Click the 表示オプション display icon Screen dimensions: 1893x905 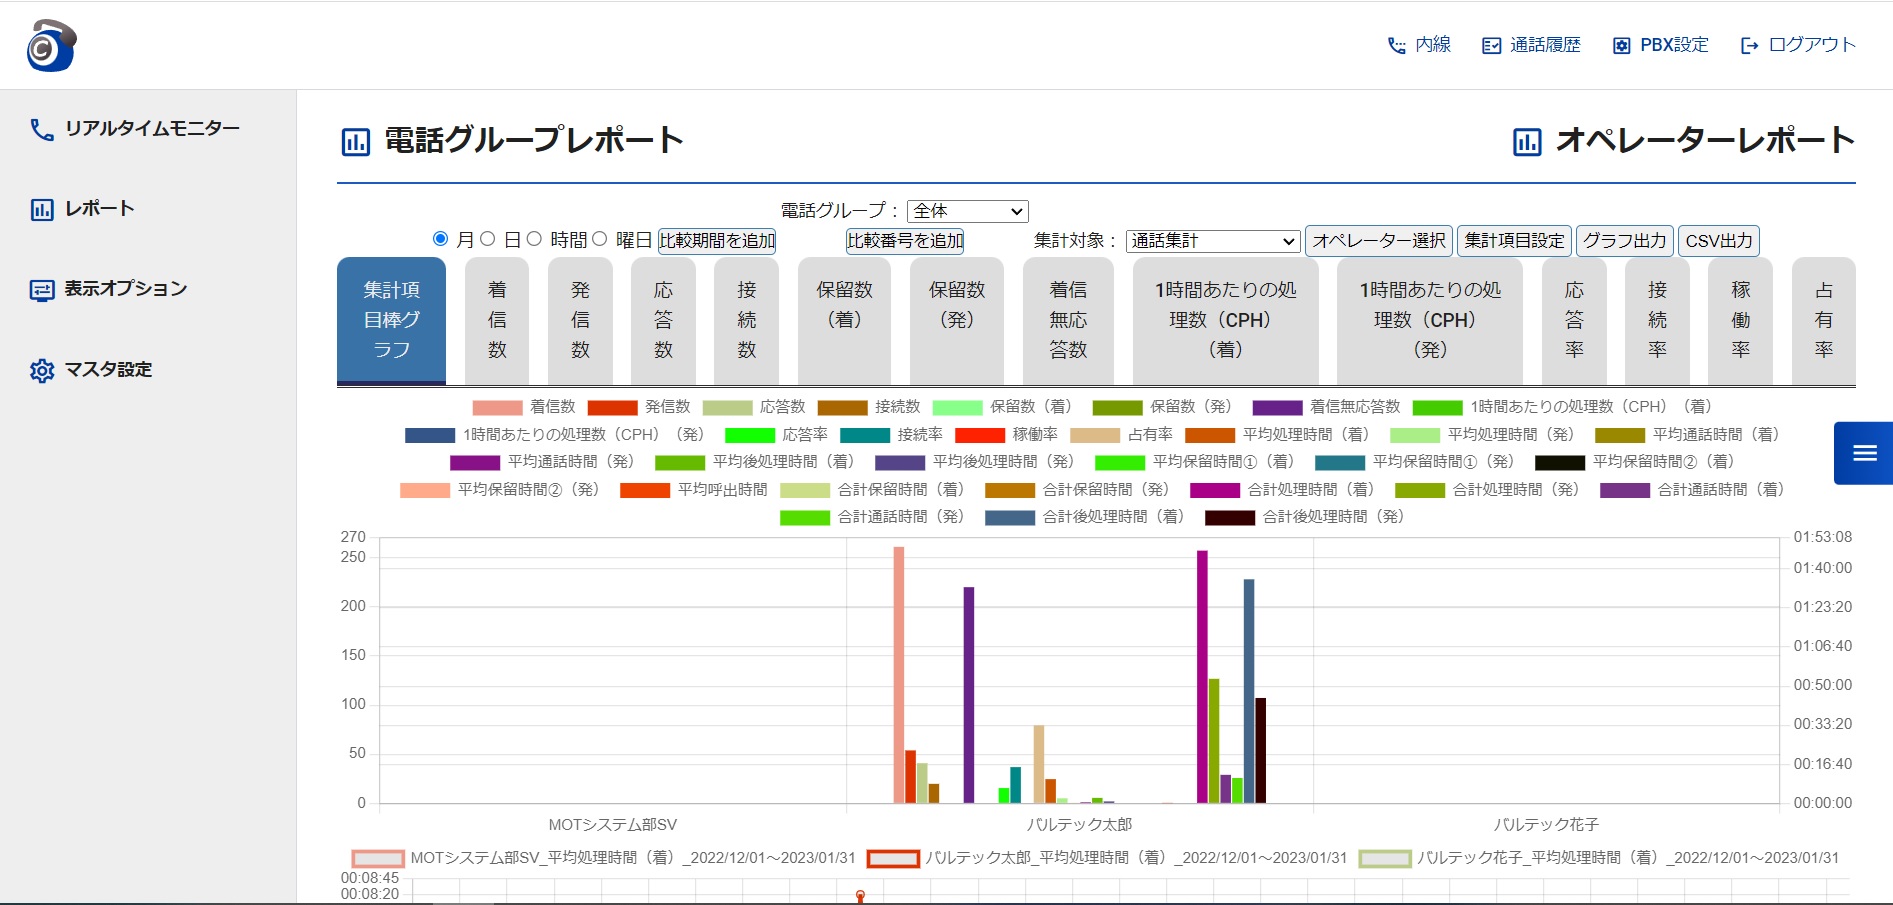click(x=42, y=290)
